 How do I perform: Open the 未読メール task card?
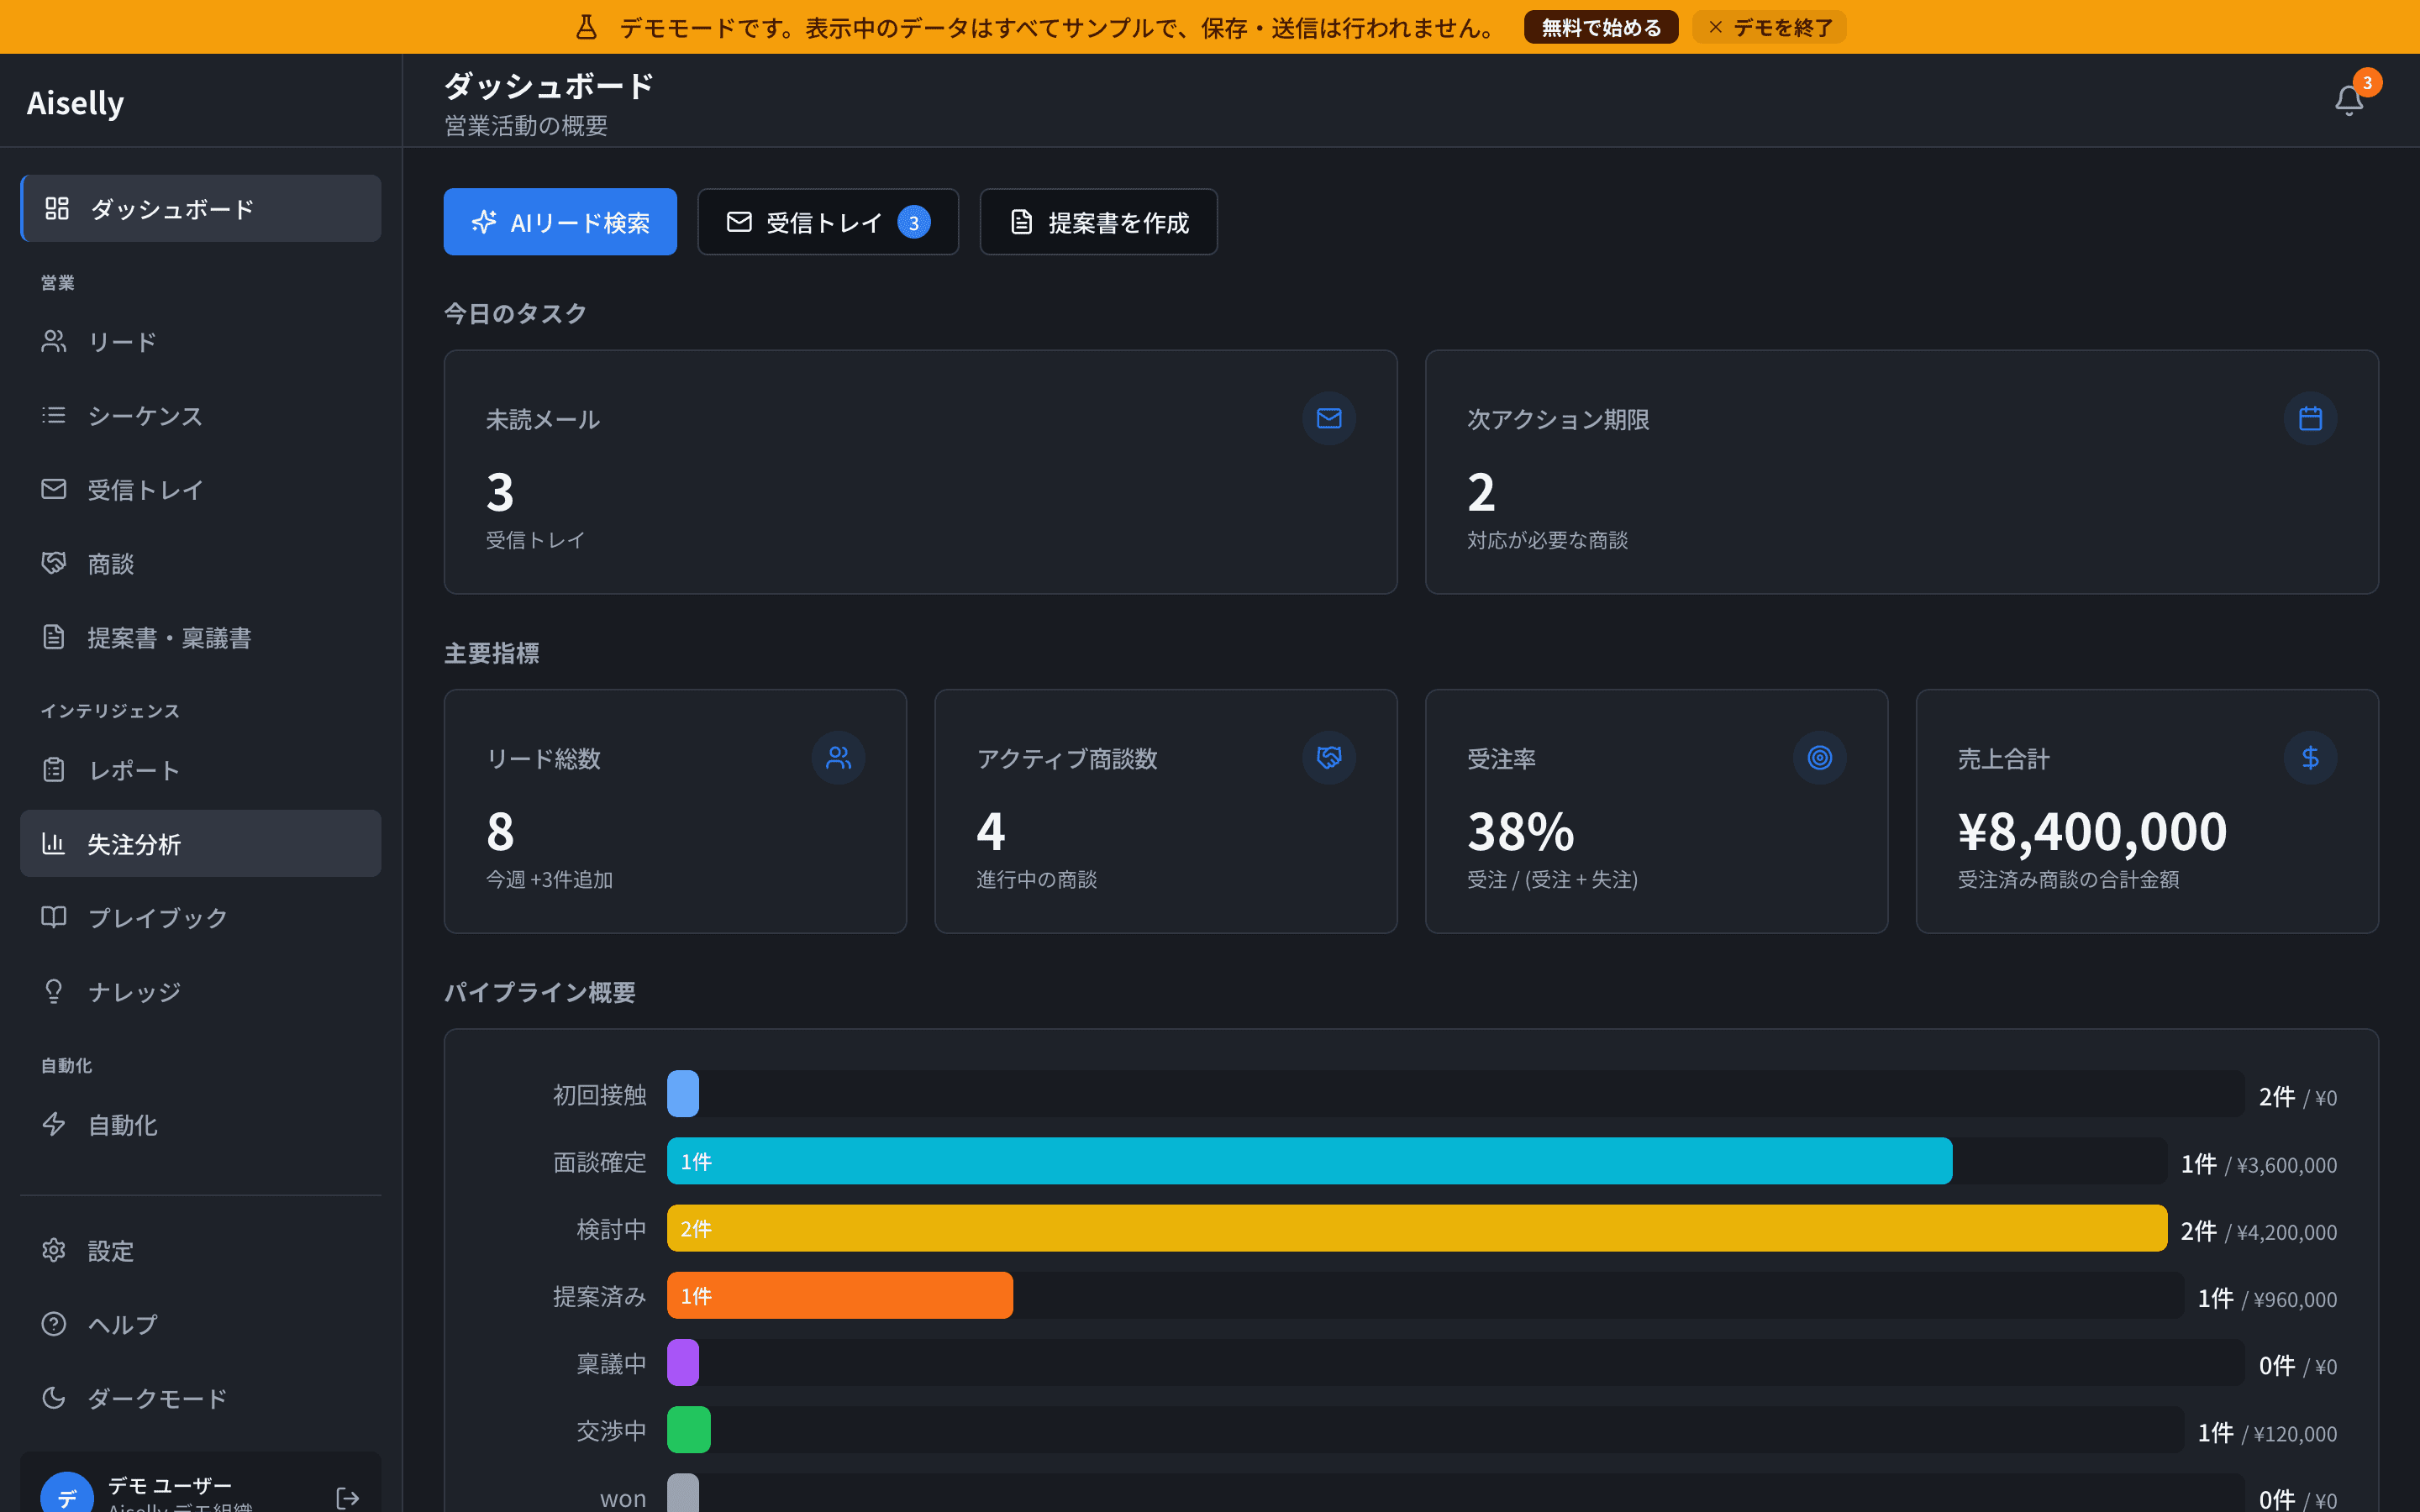coord(920,472)
